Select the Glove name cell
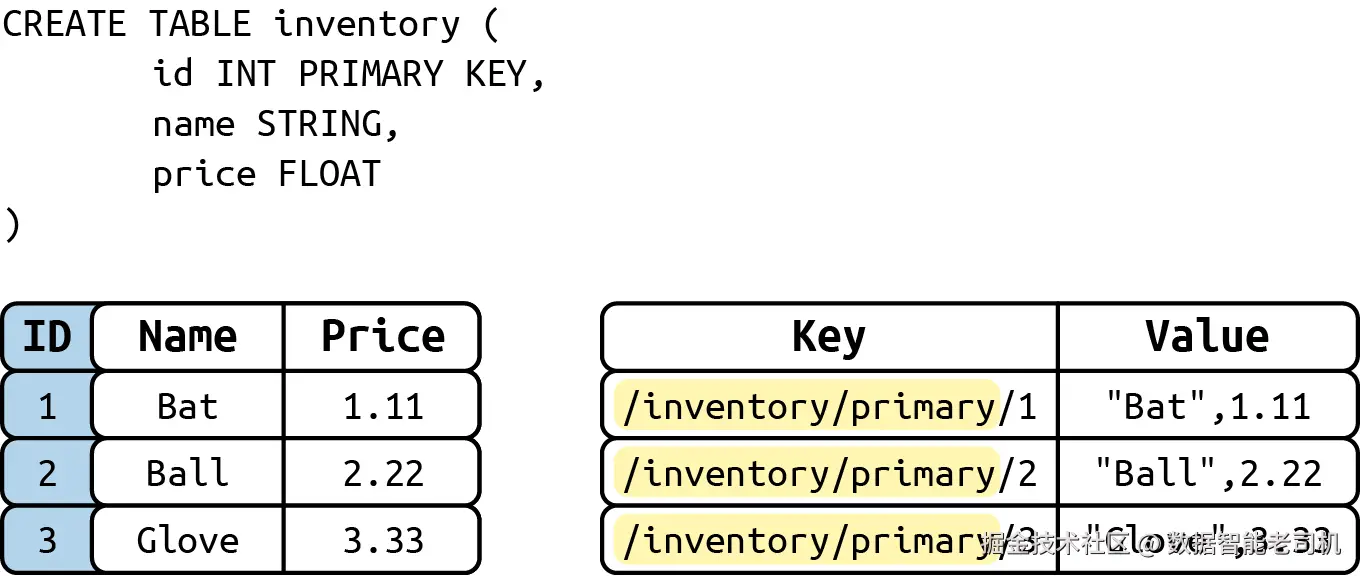This screenshot has height=576, width=1360. click(188, 540)
